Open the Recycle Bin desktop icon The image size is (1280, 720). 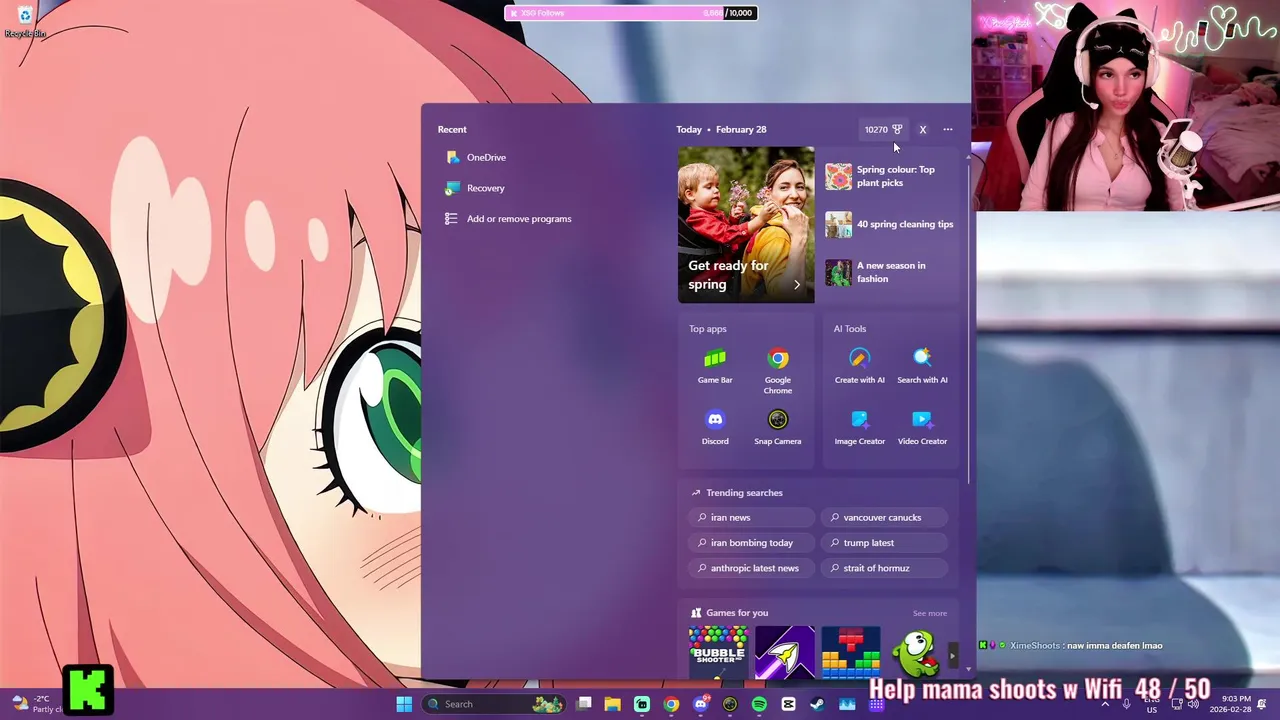click(25, 21)
